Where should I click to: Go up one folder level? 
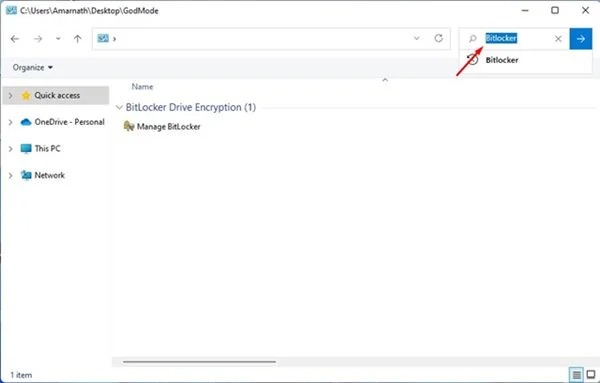pyautogui.click(x=78, y=39)
